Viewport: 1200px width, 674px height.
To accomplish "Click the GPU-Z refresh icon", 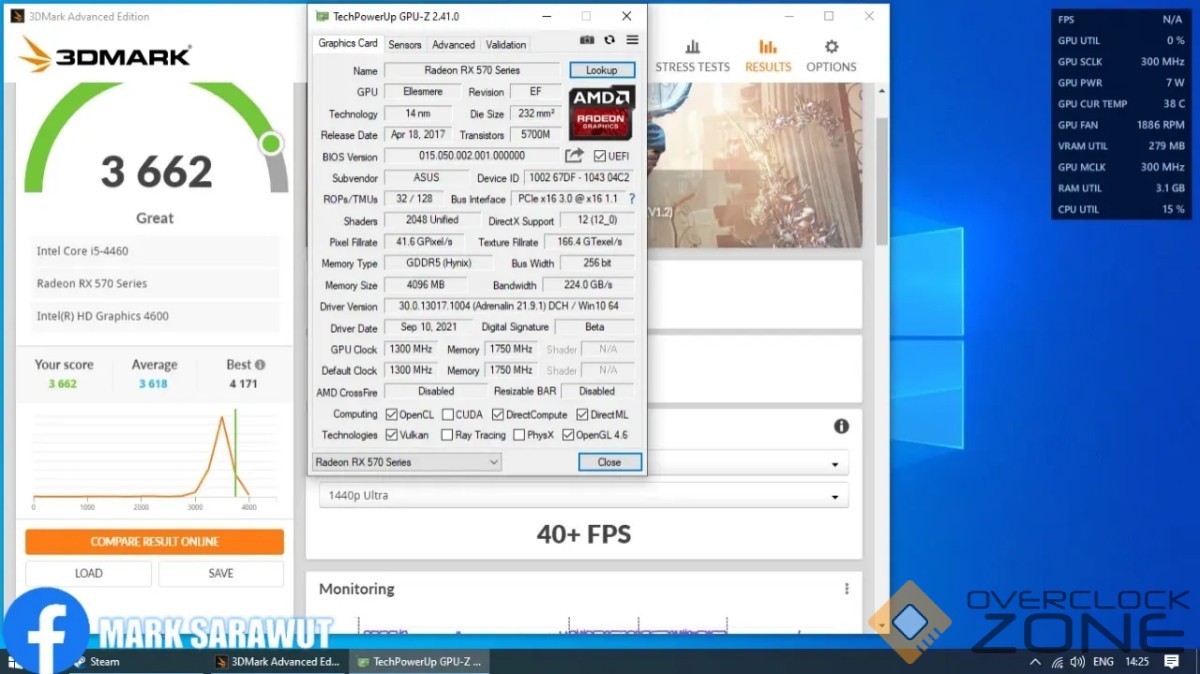I will [610, 40].
